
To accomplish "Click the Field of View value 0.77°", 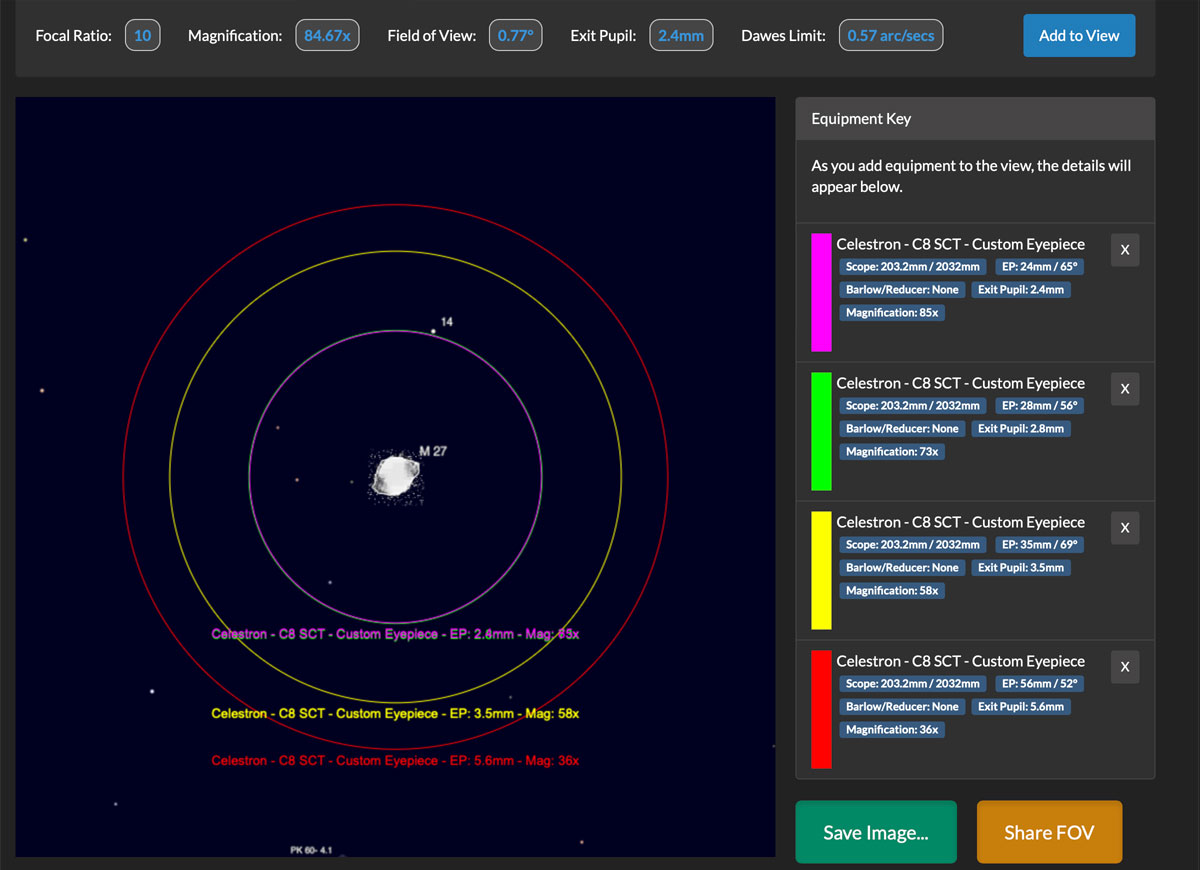I will tap(516, 36).
